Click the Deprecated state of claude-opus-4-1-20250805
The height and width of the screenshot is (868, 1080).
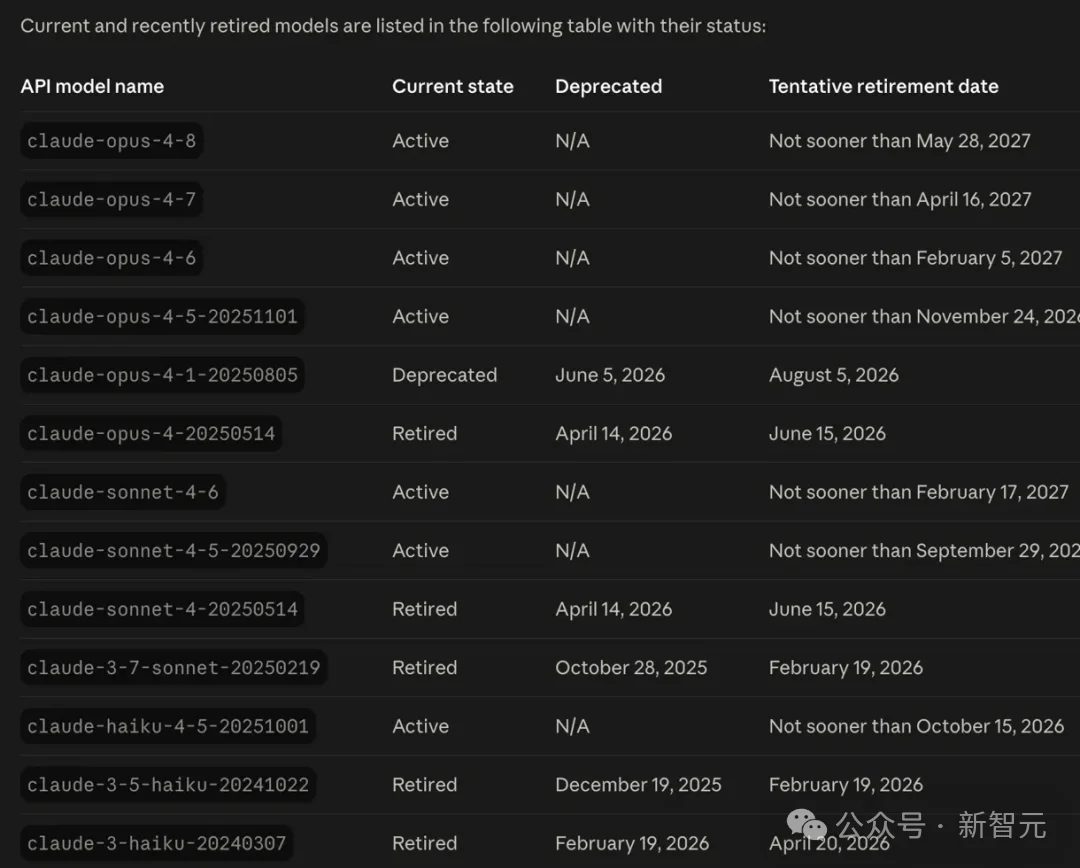[x=444, y=375]
